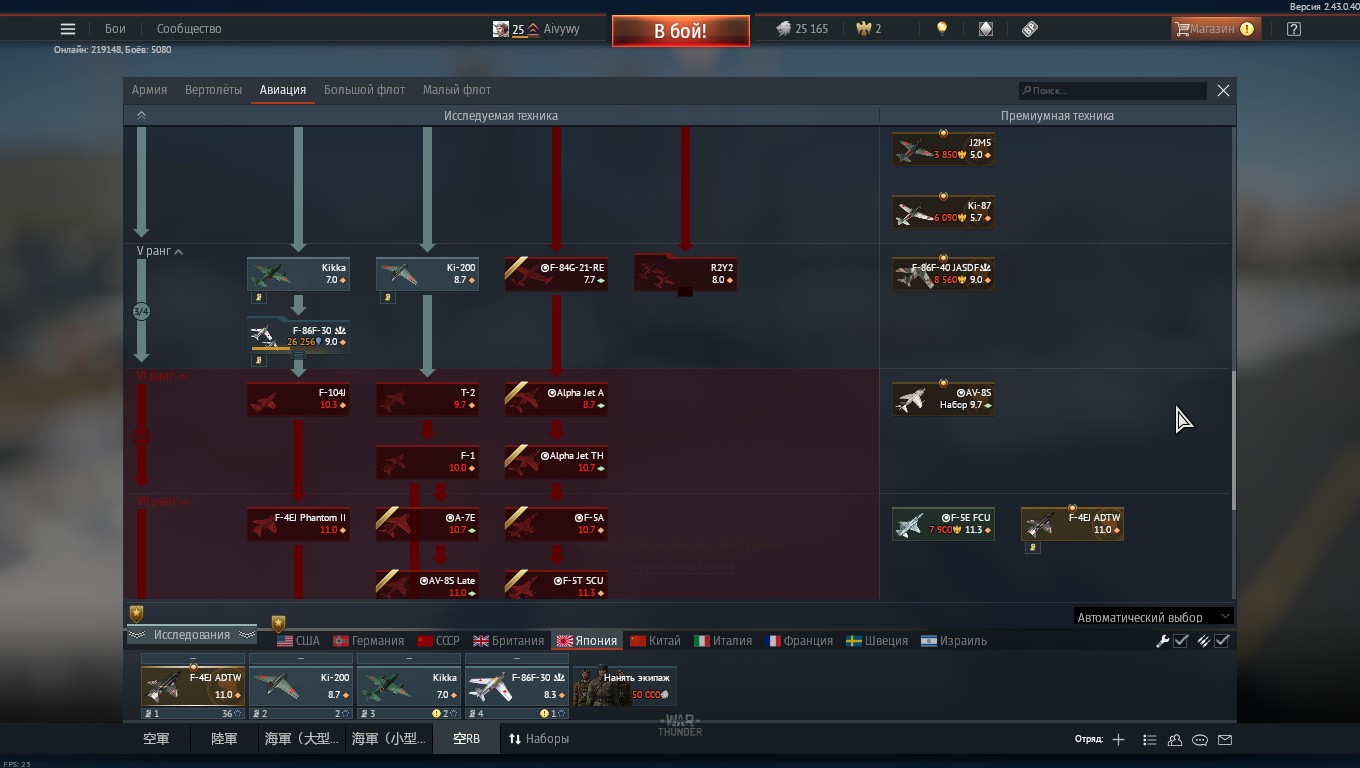Click the golden eagles balance icon

click(x=864, y=29)
